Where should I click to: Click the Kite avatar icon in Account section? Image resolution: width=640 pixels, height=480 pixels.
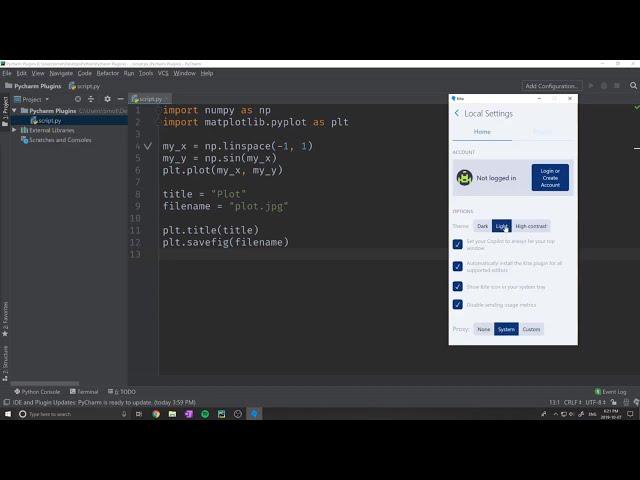pyautogui.click(x=464, y=178)
